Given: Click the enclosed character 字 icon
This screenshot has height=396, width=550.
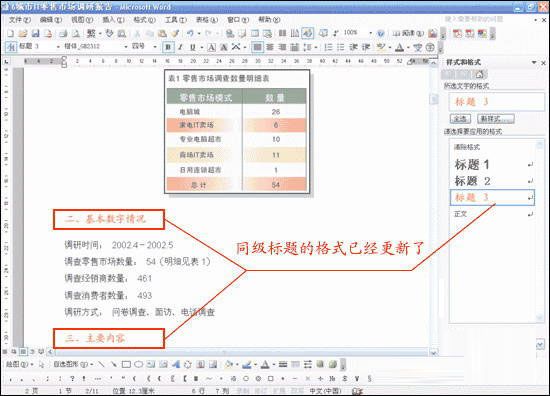Looking at the screenshot, I should click(430, 47).
